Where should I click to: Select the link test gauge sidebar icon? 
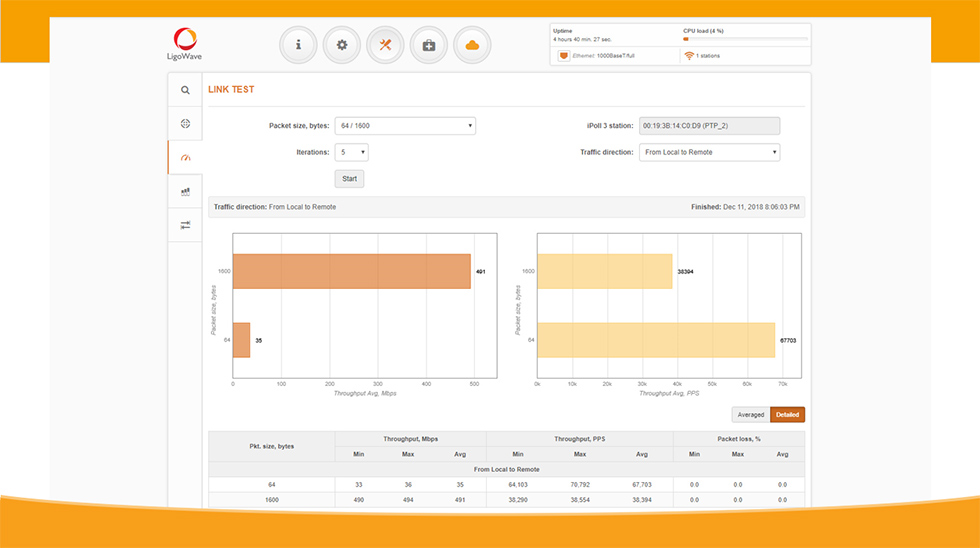[185, 157]
